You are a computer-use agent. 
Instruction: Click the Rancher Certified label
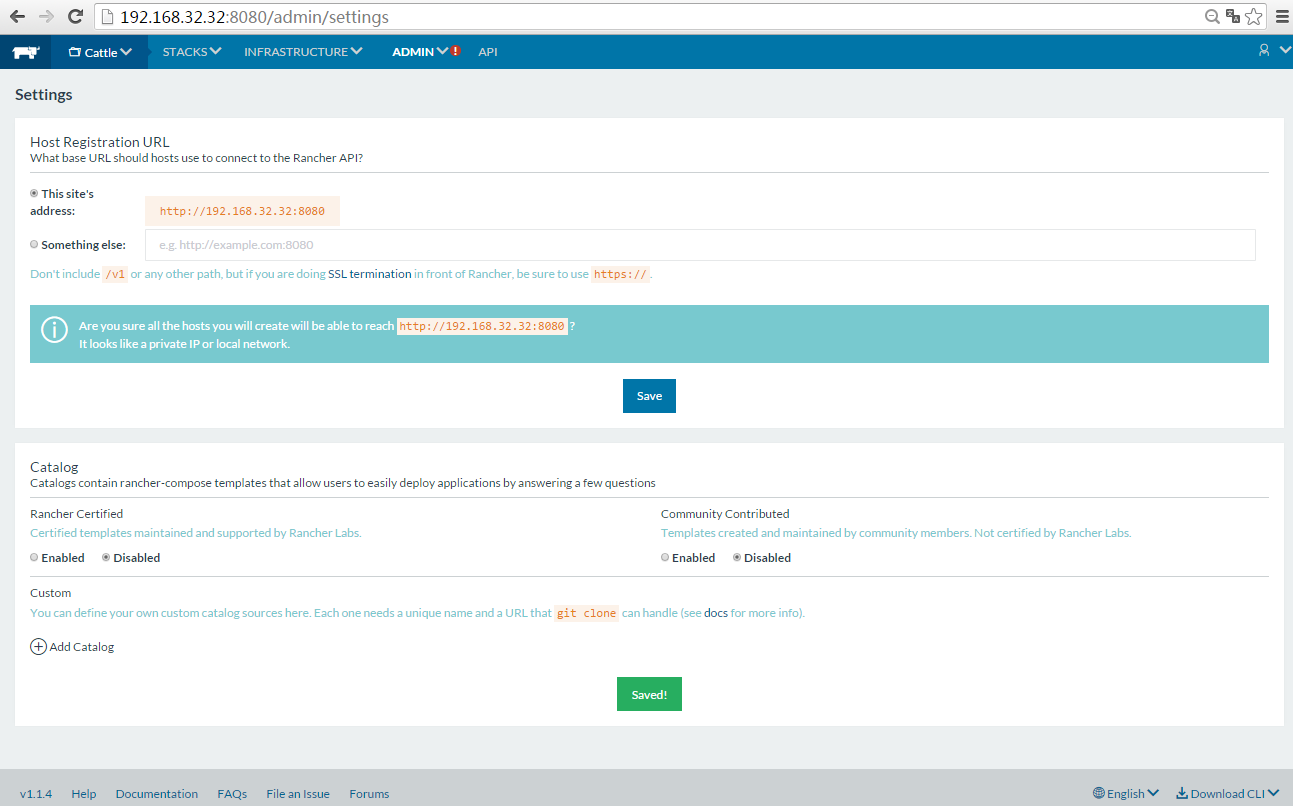[77, 514]
